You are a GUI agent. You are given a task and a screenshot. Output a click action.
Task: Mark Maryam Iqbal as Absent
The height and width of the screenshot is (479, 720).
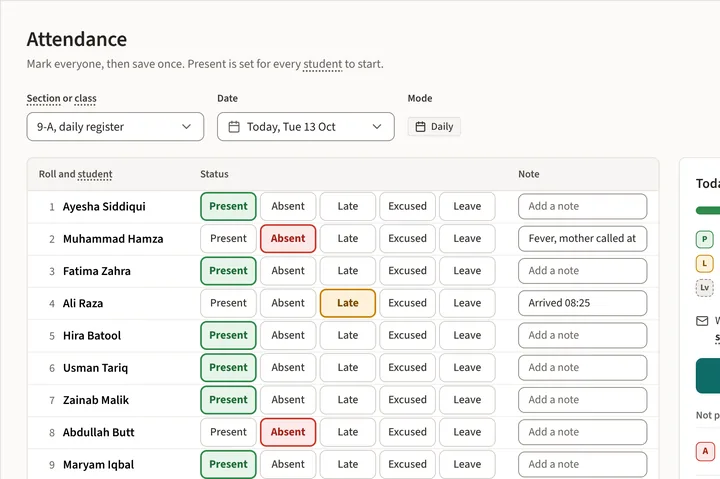[x=288, y=464]
